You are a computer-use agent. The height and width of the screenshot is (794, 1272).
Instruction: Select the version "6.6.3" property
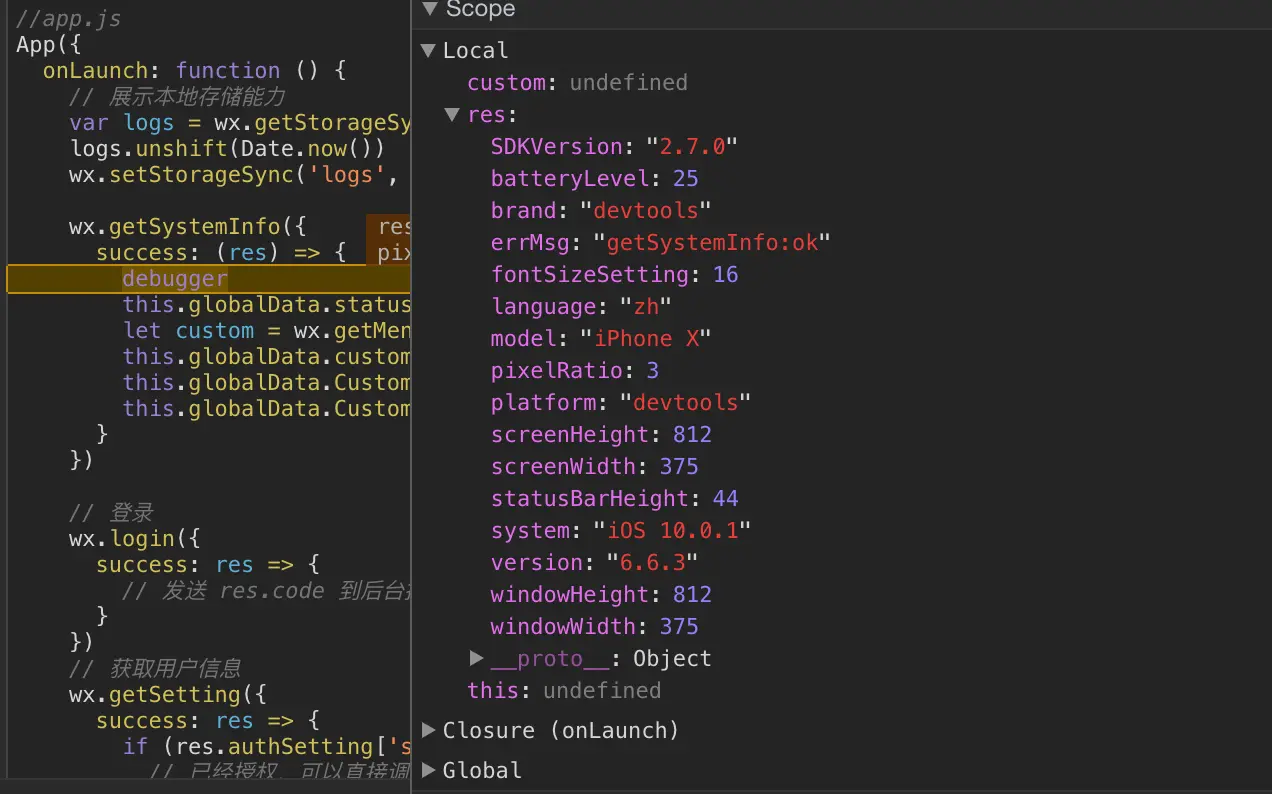pos(594,562)
